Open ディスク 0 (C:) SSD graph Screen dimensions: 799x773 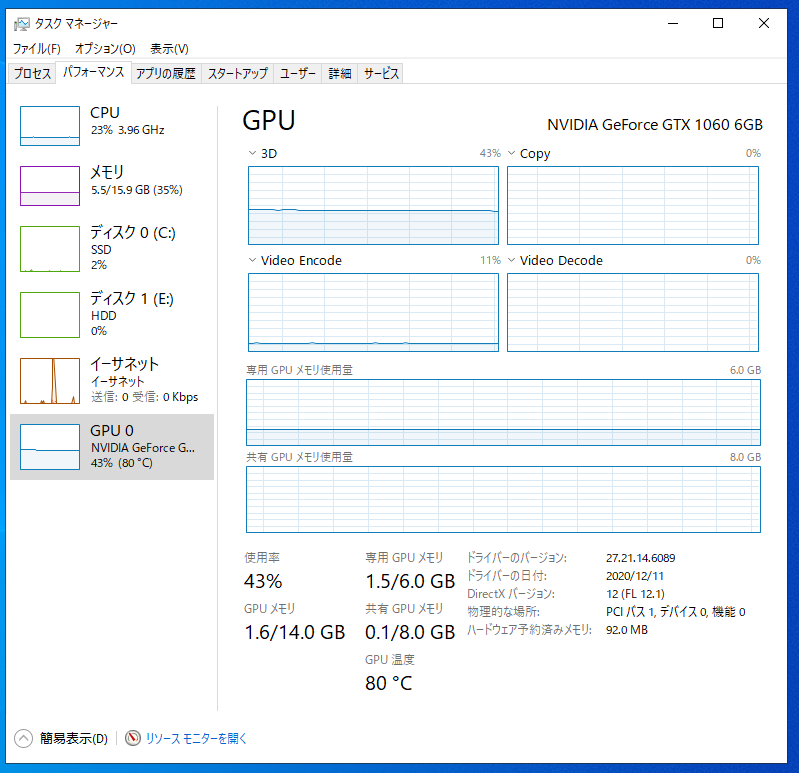point(50,249)
